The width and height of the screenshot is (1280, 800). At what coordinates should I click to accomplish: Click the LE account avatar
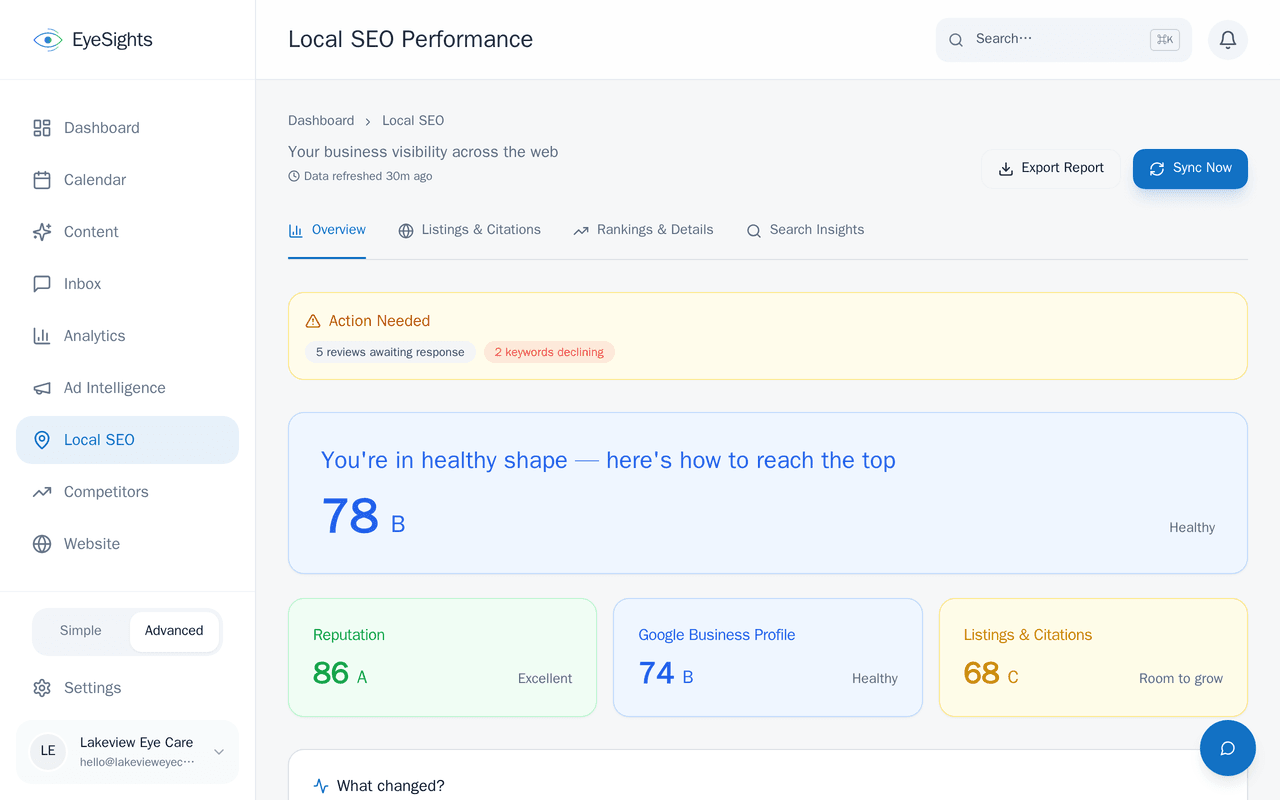click(48, 751)
